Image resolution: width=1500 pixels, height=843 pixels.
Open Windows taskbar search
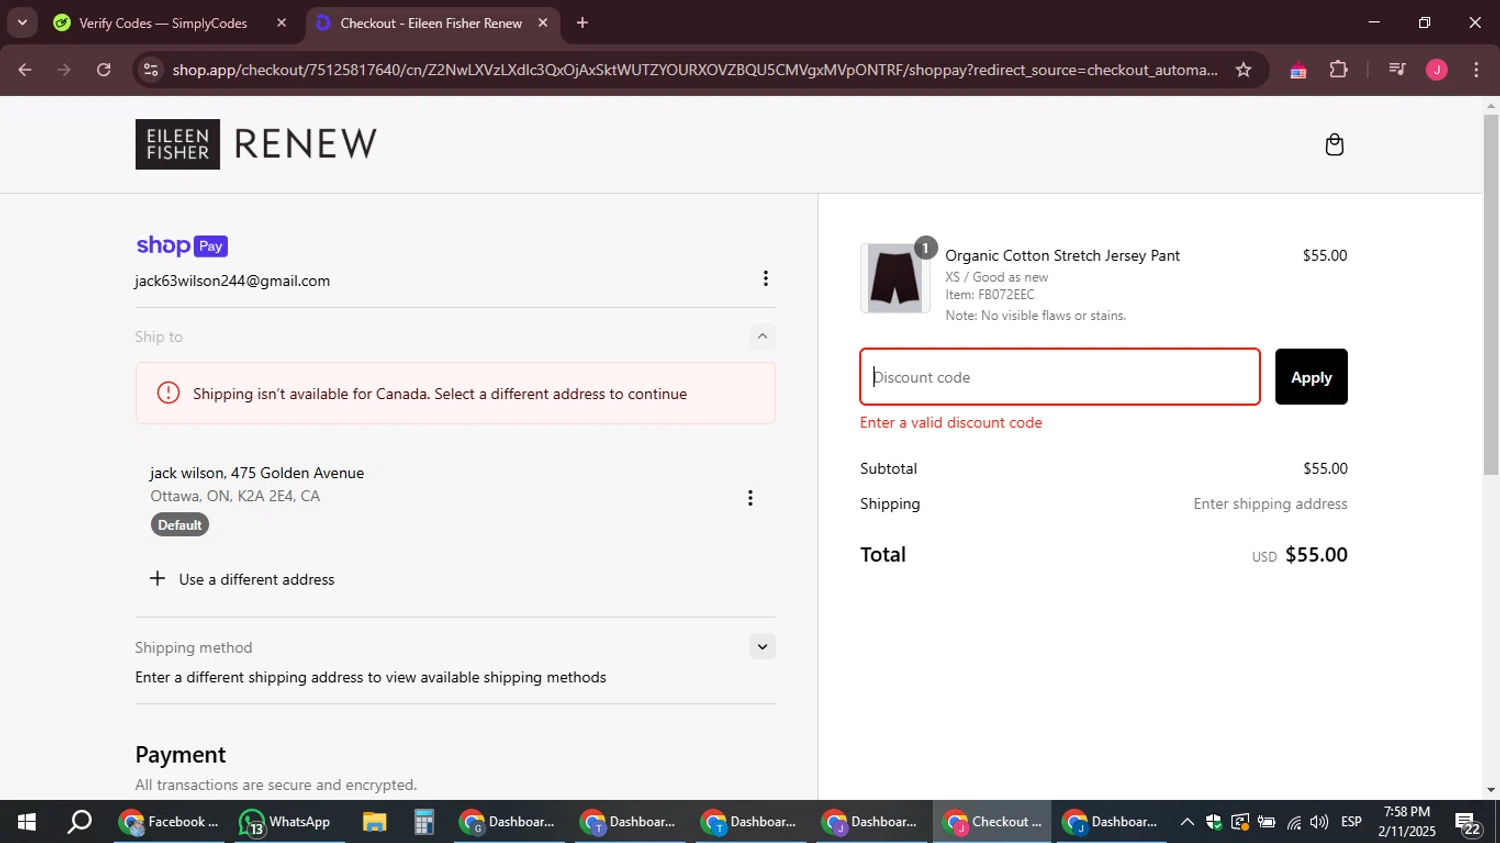pyautogui.click(x=79, y=822)
